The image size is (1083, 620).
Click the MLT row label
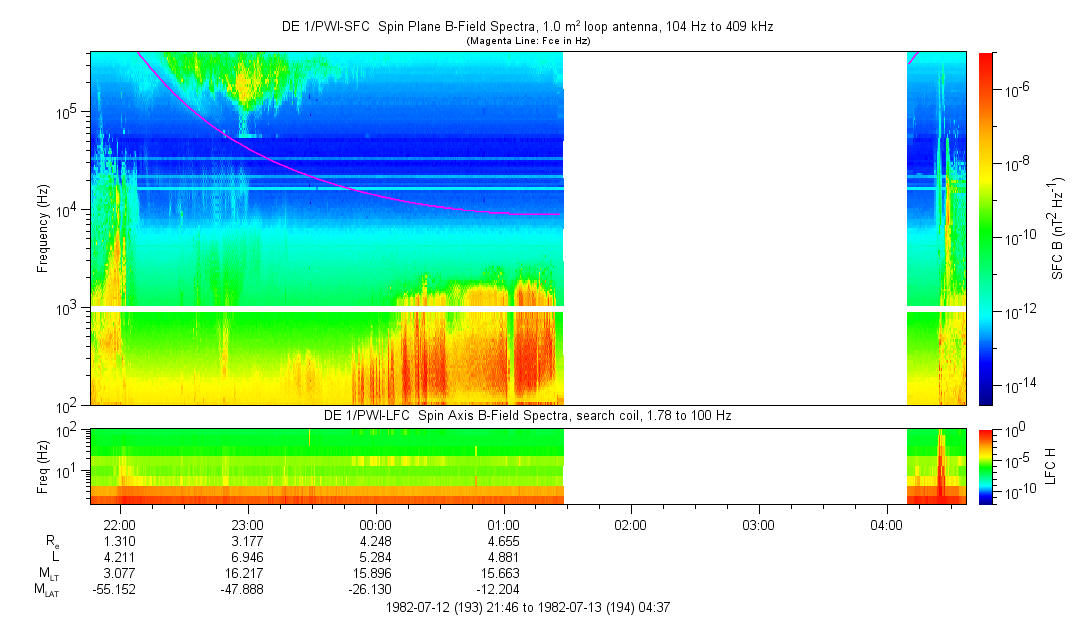point(50,574)
